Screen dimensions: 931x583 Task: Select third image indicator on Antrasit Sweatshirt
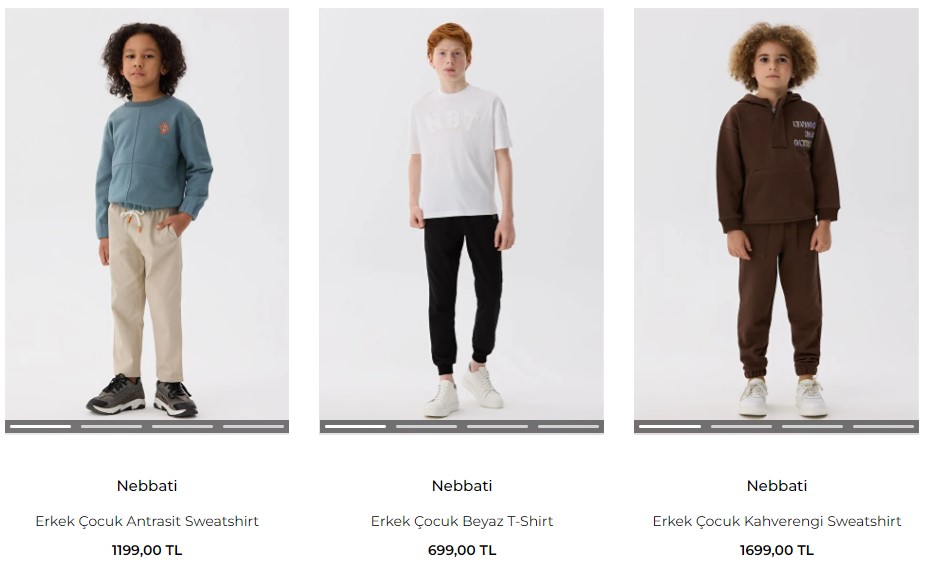(182, 426)
